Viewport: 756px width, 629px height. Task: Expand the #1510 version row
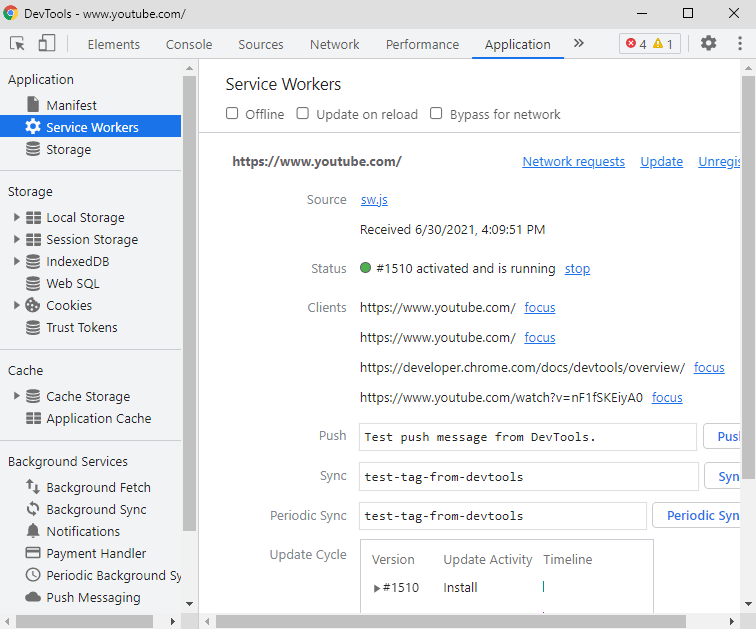point(377,588)
